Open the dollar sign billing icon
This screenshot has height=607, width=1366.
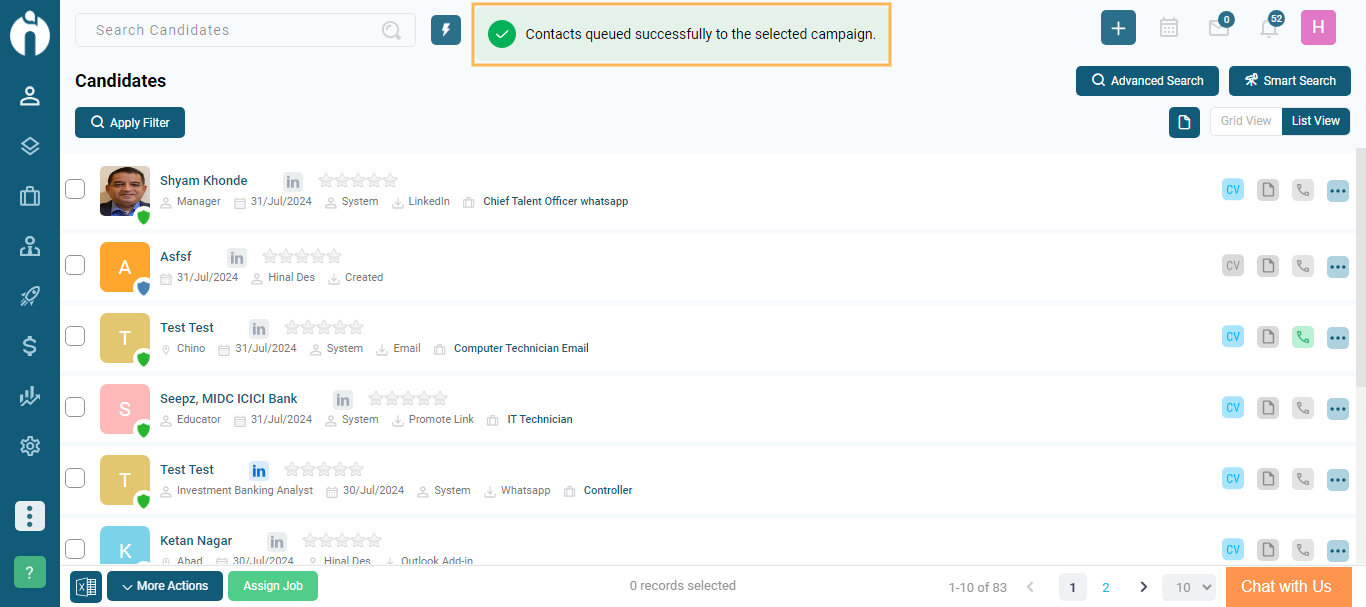tap(30, 346)
